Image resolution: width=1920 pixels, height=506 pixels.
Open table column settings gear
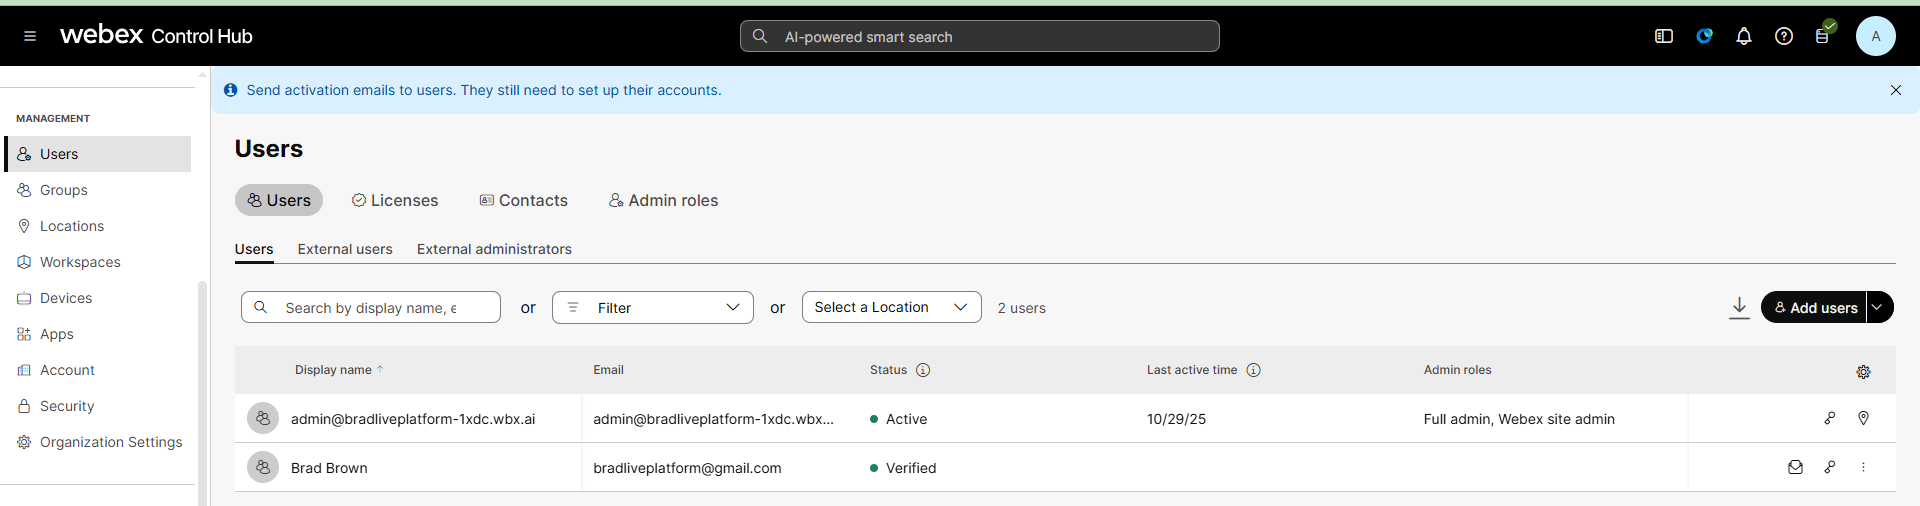coord(1863,371)
